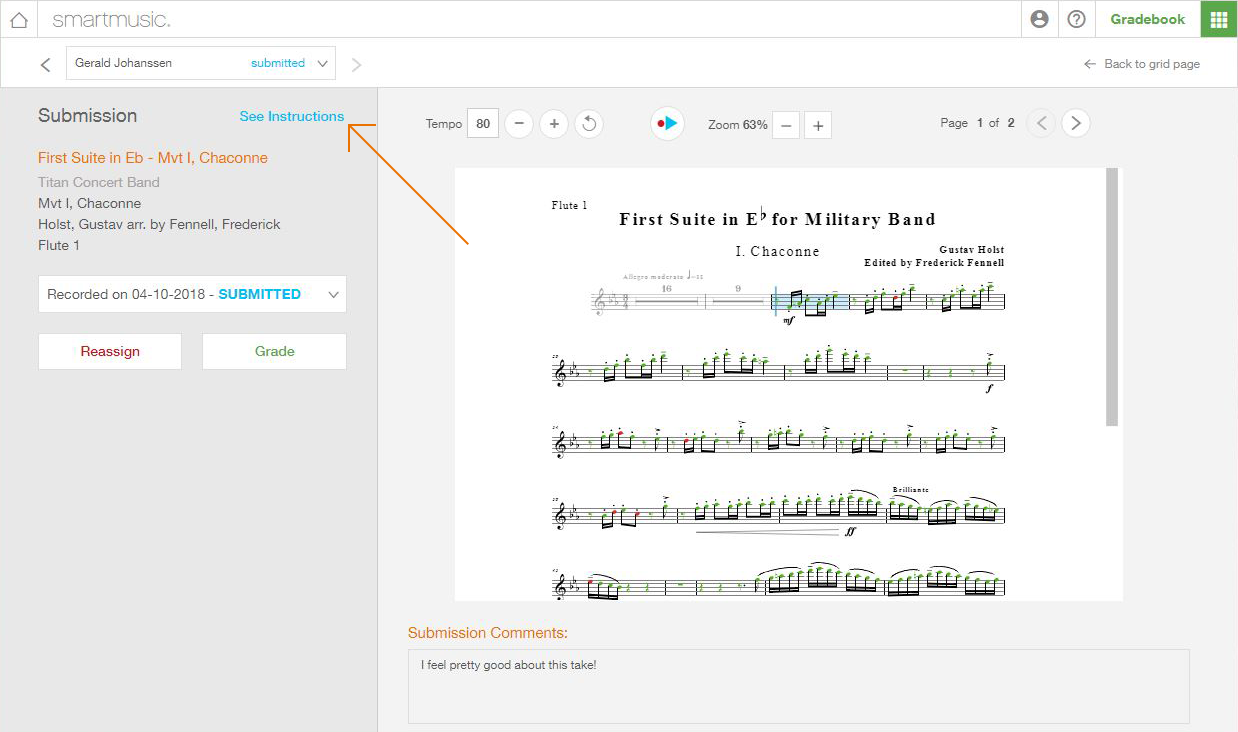Go to the previous score page
The height and width of the screenshot is (732, 1238).
coord(1041,123)
